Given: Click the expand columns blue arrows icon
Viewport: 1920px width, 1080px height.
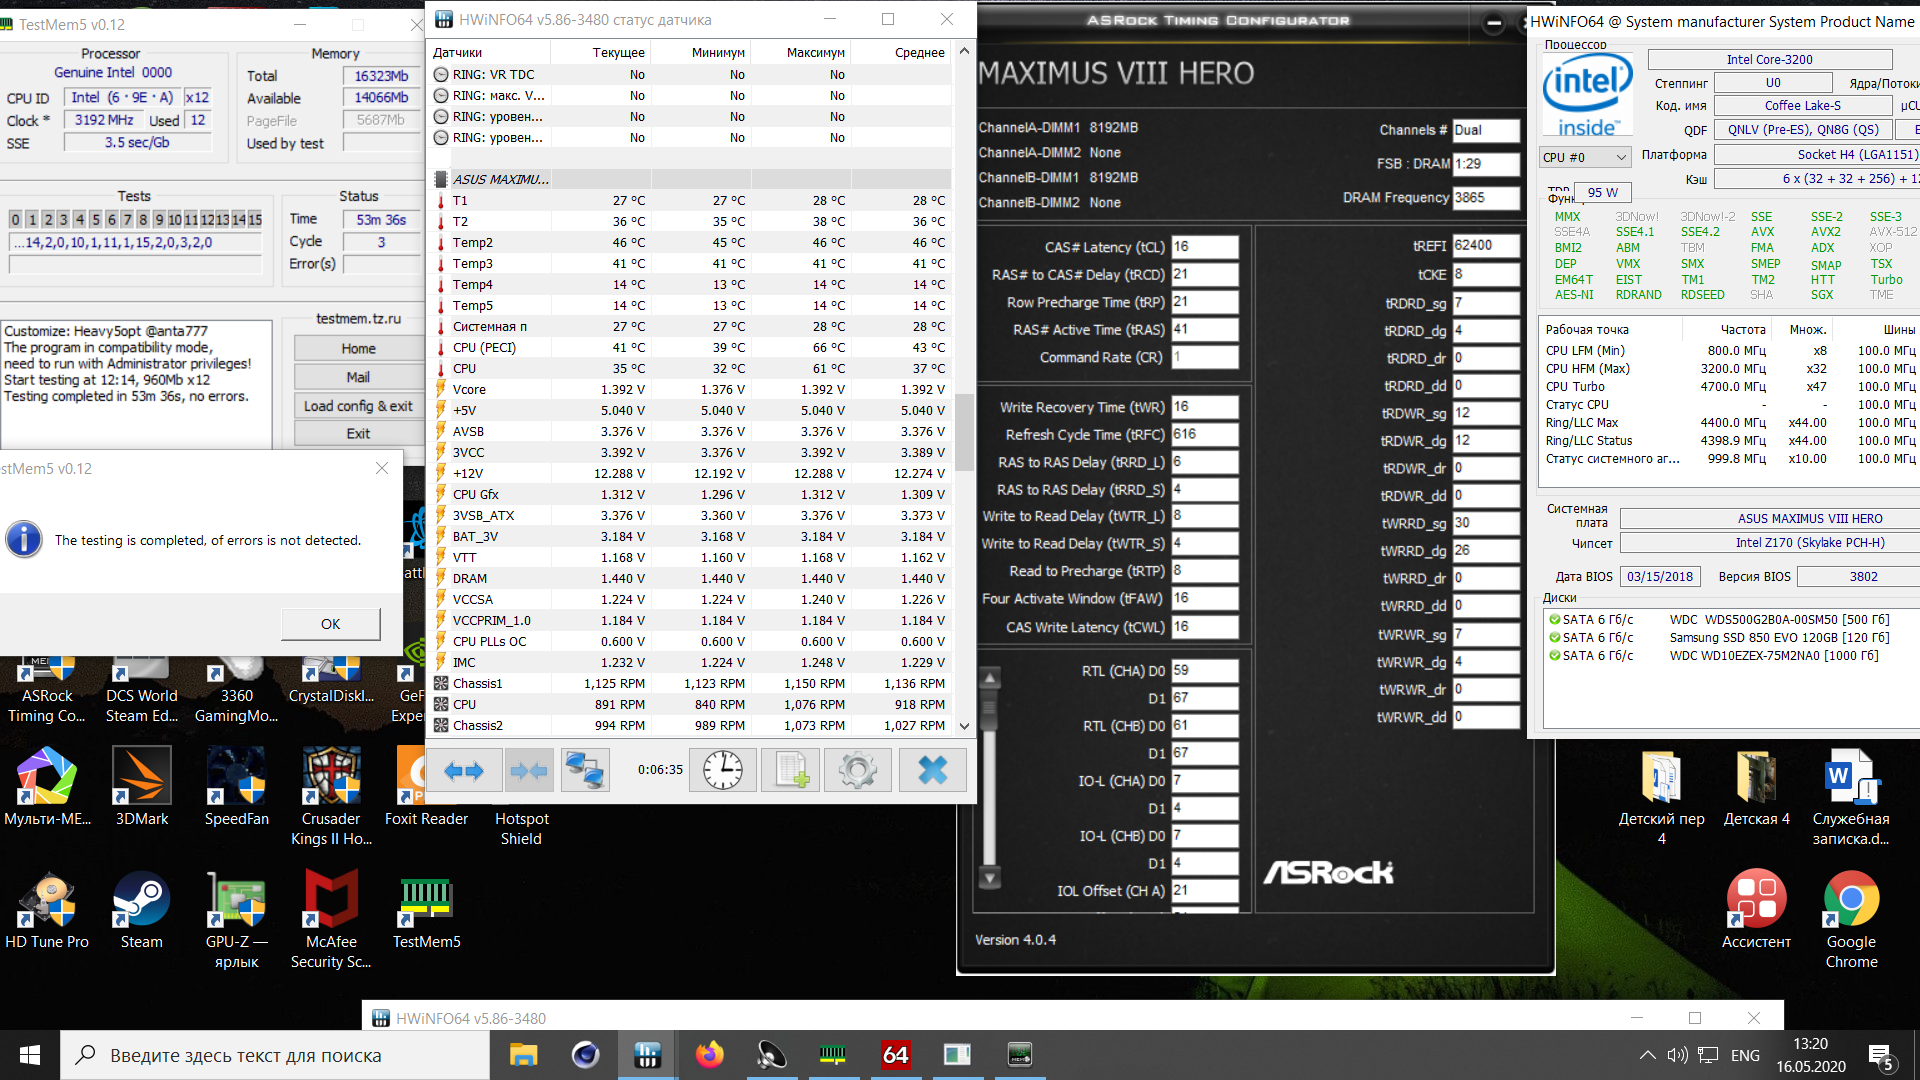Looking at the screenshot, I should pos(463,770).
